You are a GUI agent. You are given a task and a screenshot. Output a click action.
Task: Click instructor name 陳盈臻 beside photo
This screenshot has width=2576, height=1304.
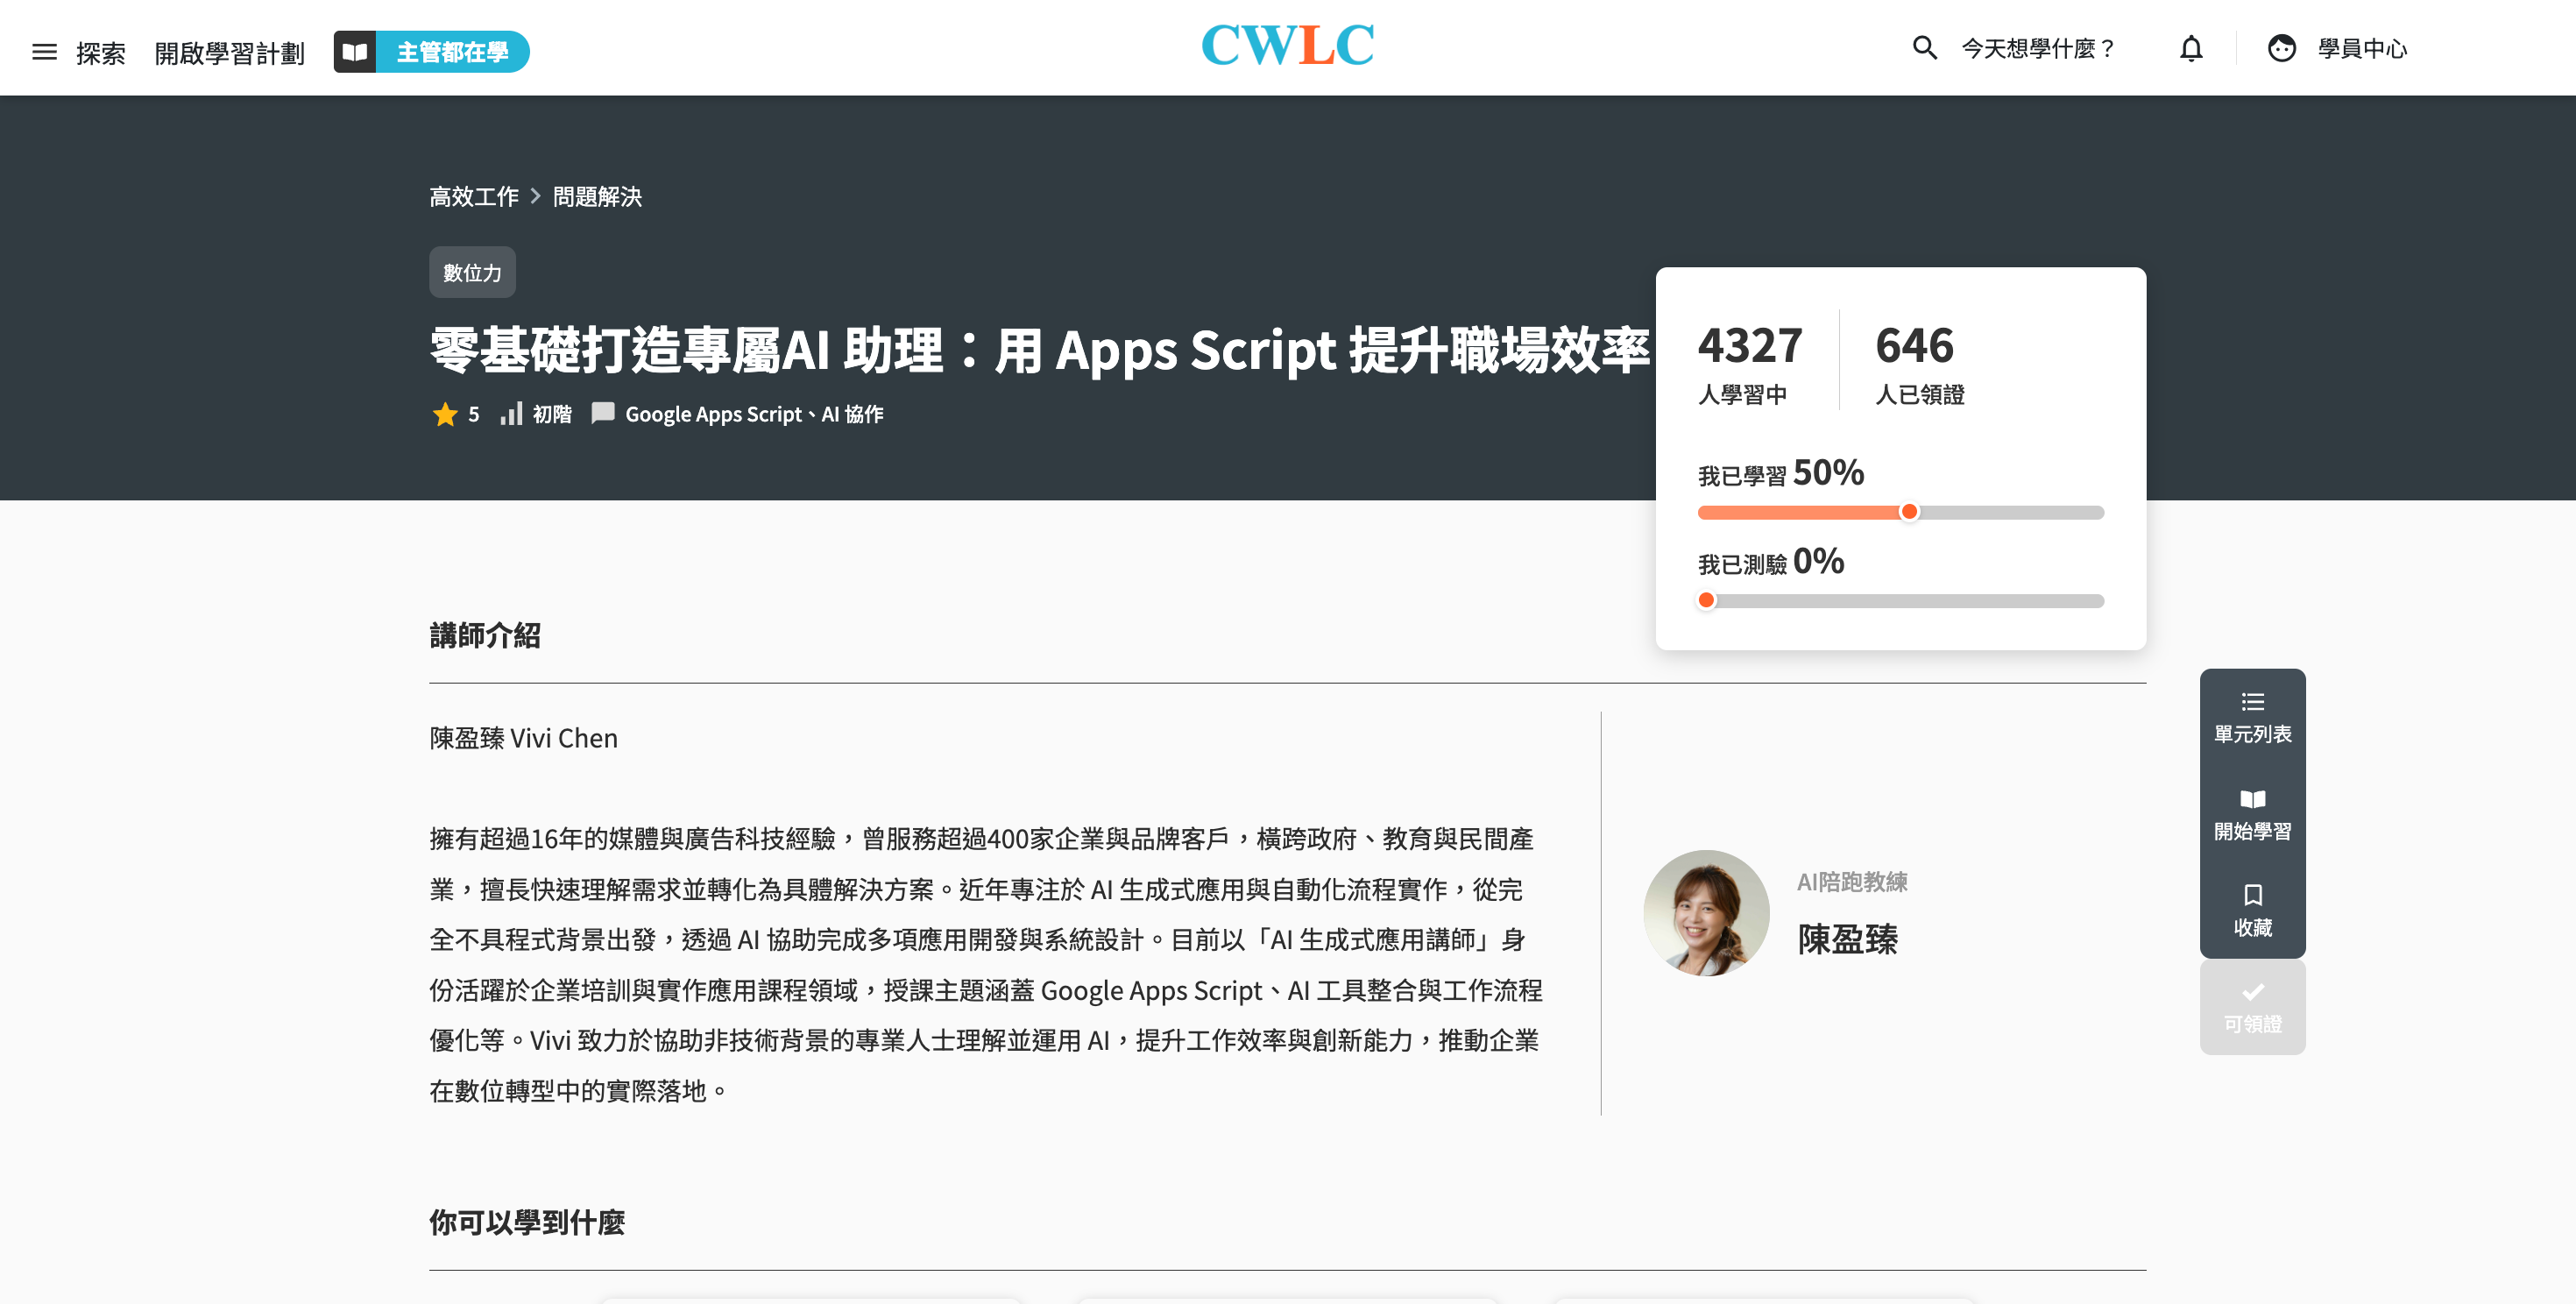[1847, 939]
